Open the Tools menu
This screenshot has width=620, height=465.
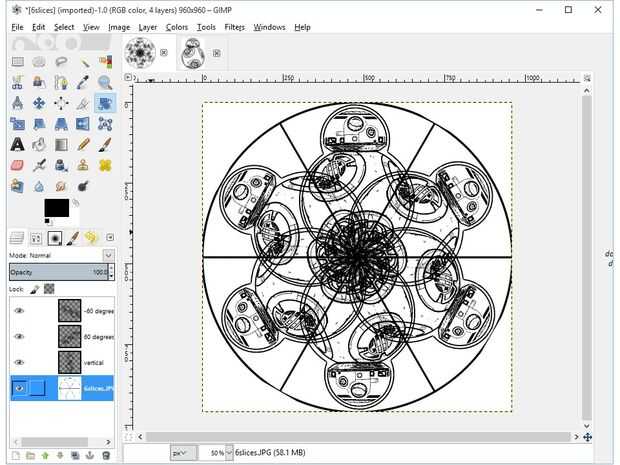206,27
